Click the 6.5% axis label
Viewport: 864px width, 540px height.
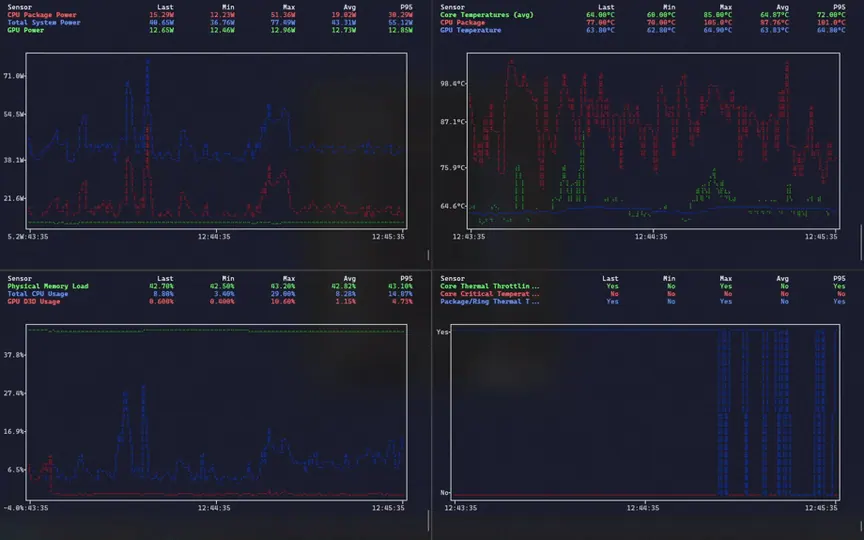tap(16, 469)
